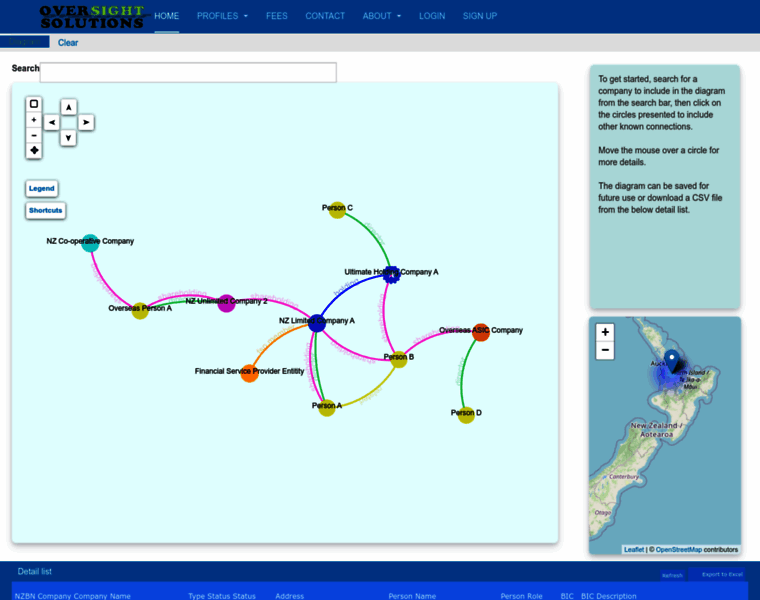
Task: Click the Clear button
Action: pyautogui.click(x=68, y=42)
